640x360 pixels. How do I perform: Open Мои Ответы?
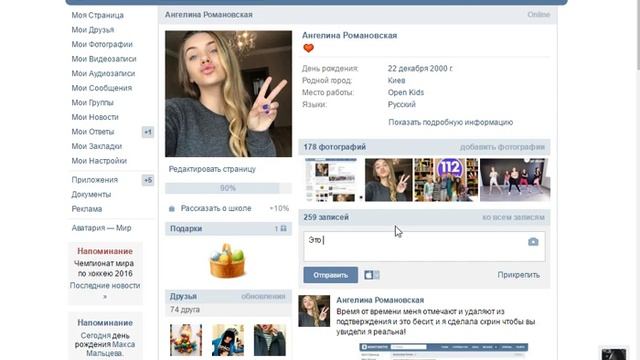point(93,131)
